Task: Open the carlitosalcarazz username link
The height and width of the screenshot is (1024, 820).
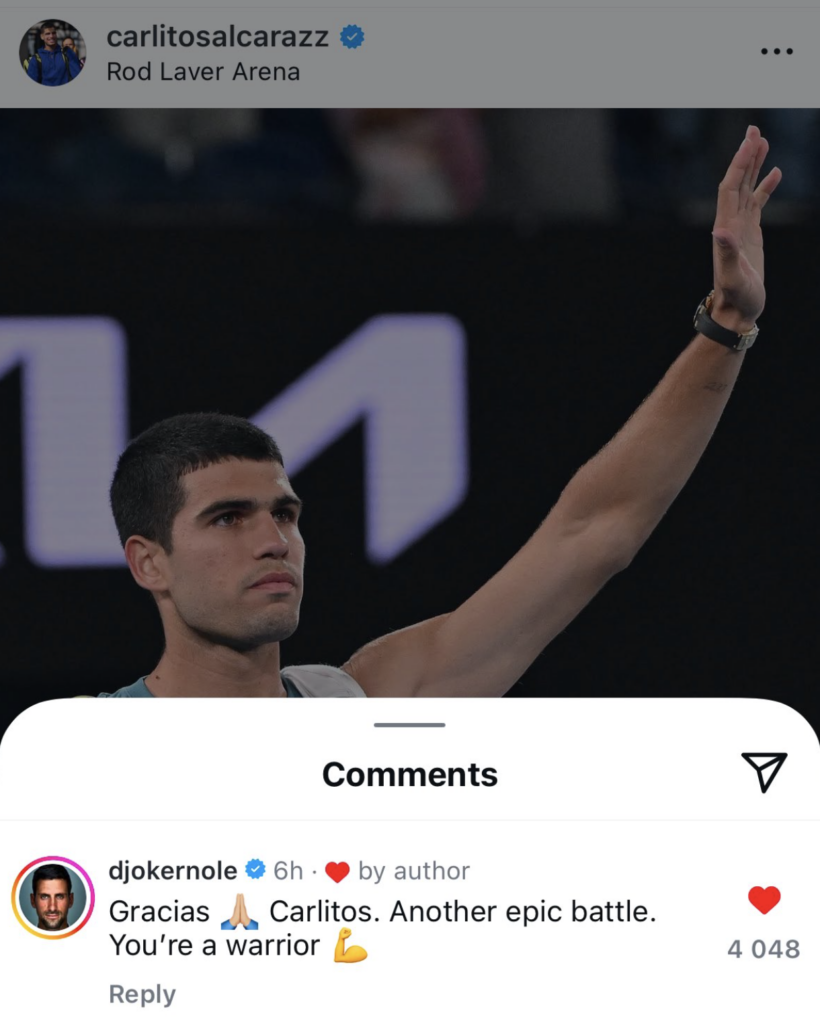Action: [x=217, y=37]
